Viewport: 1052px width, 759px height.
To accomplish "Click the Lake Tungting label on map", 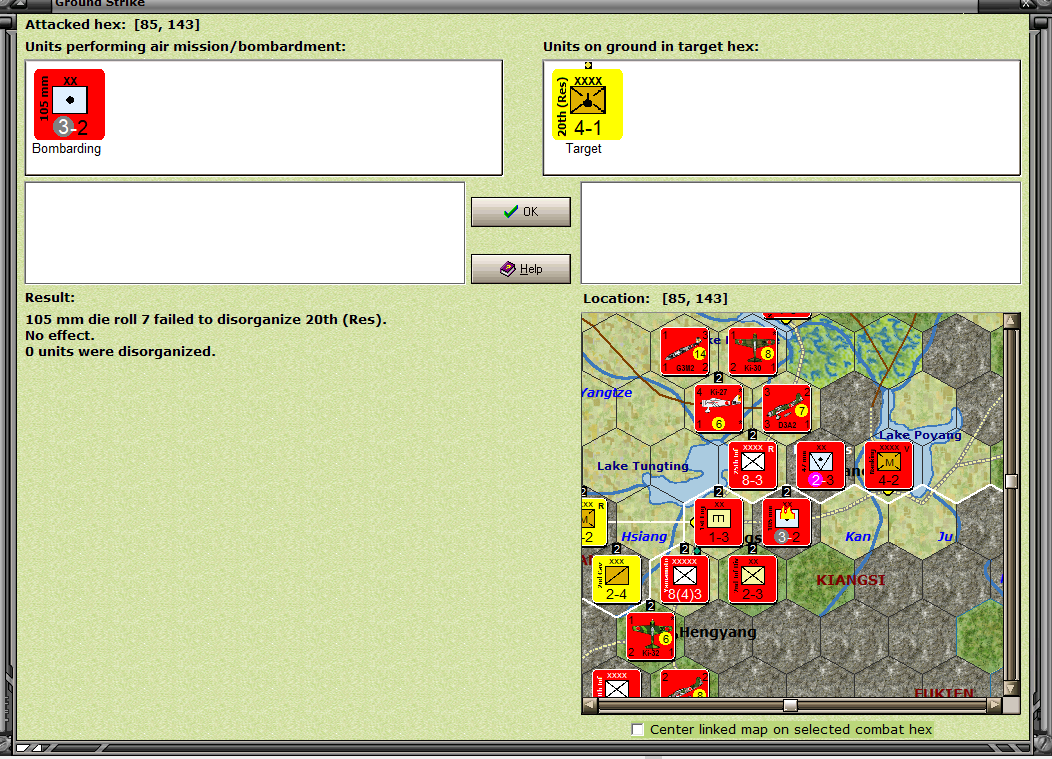I will tap(643, 466).
